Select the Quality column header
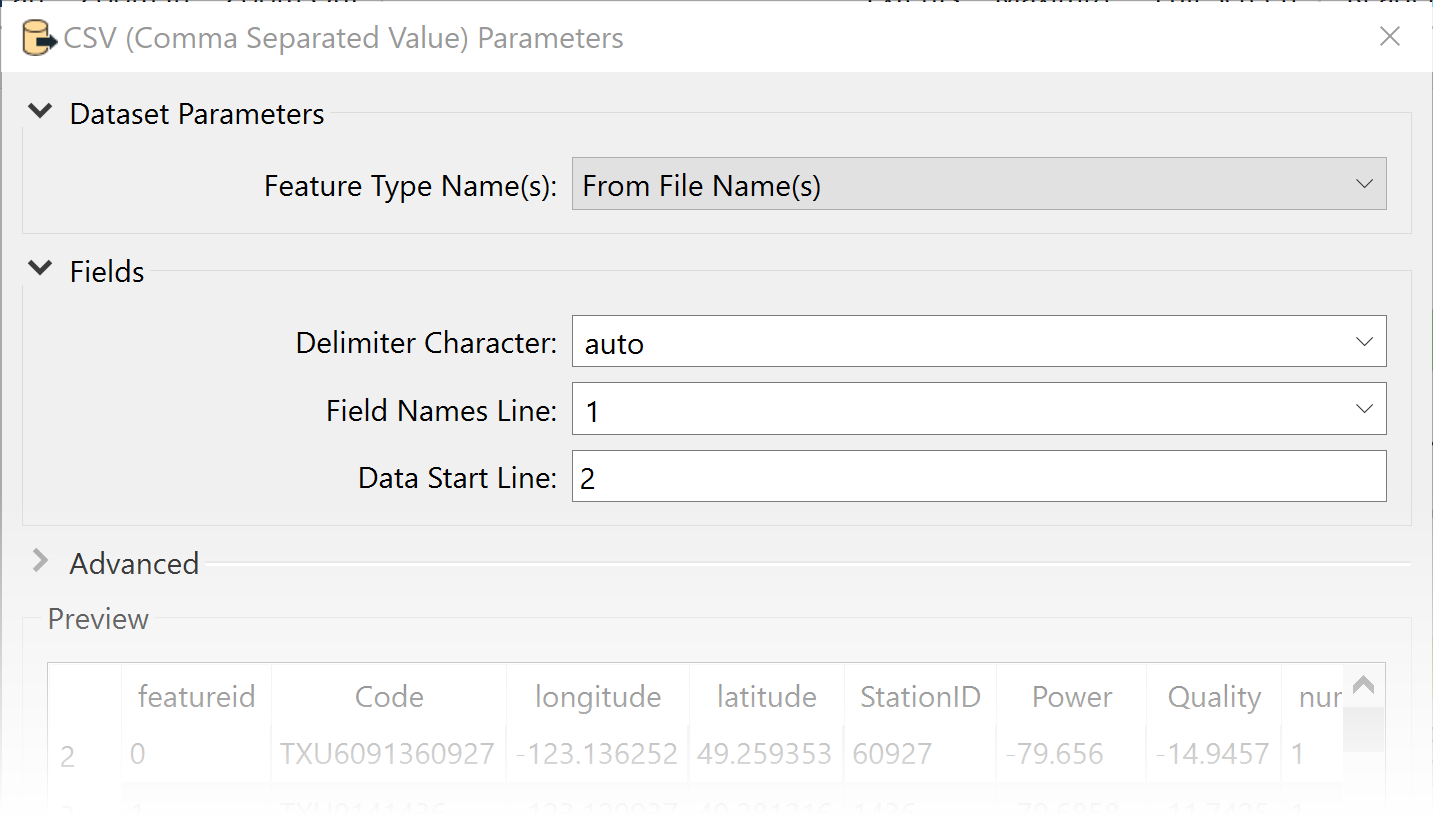 click(x=1213, y=697)
